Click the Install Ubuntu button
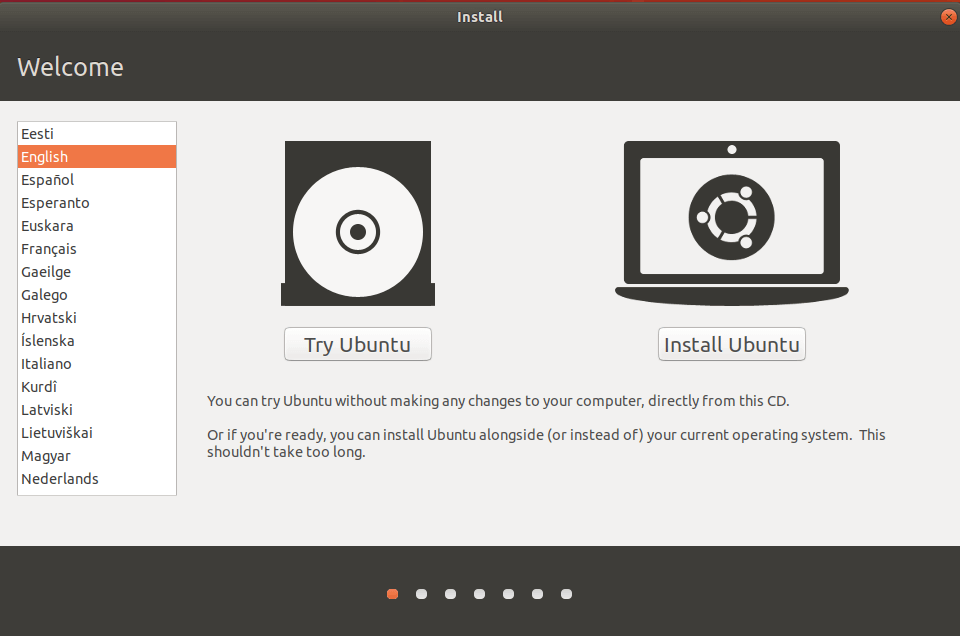The height and width of the screenshot is (636, 960). 732,344
